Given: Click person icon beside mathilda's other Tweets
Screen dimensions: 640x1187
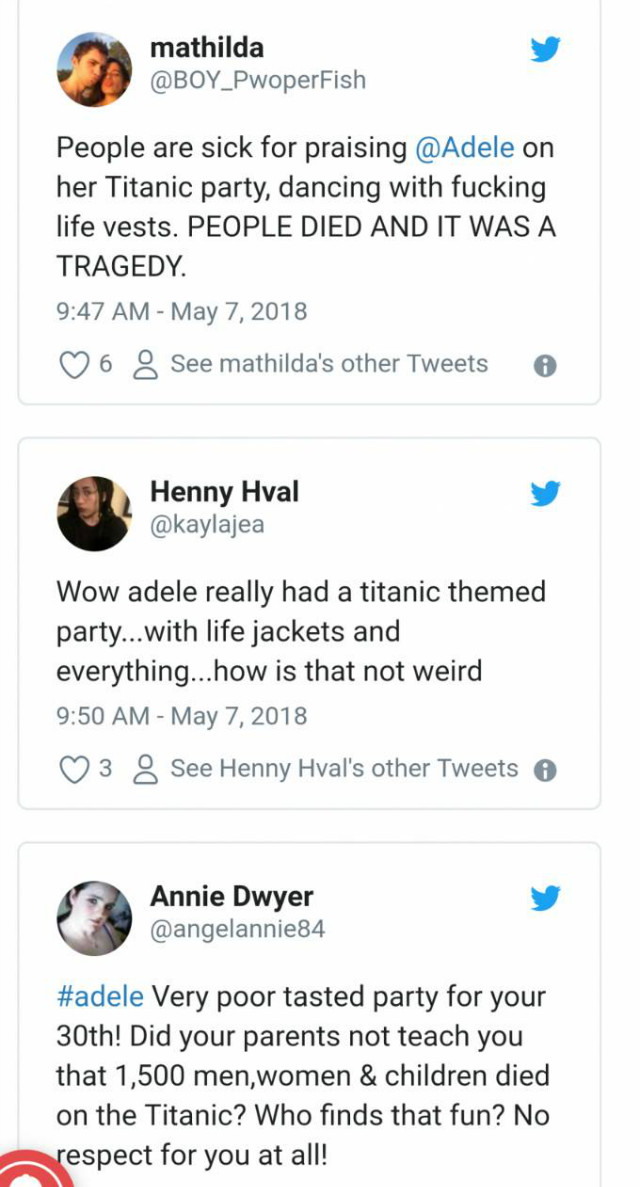Looking at the screenshot, I should 146,365.
